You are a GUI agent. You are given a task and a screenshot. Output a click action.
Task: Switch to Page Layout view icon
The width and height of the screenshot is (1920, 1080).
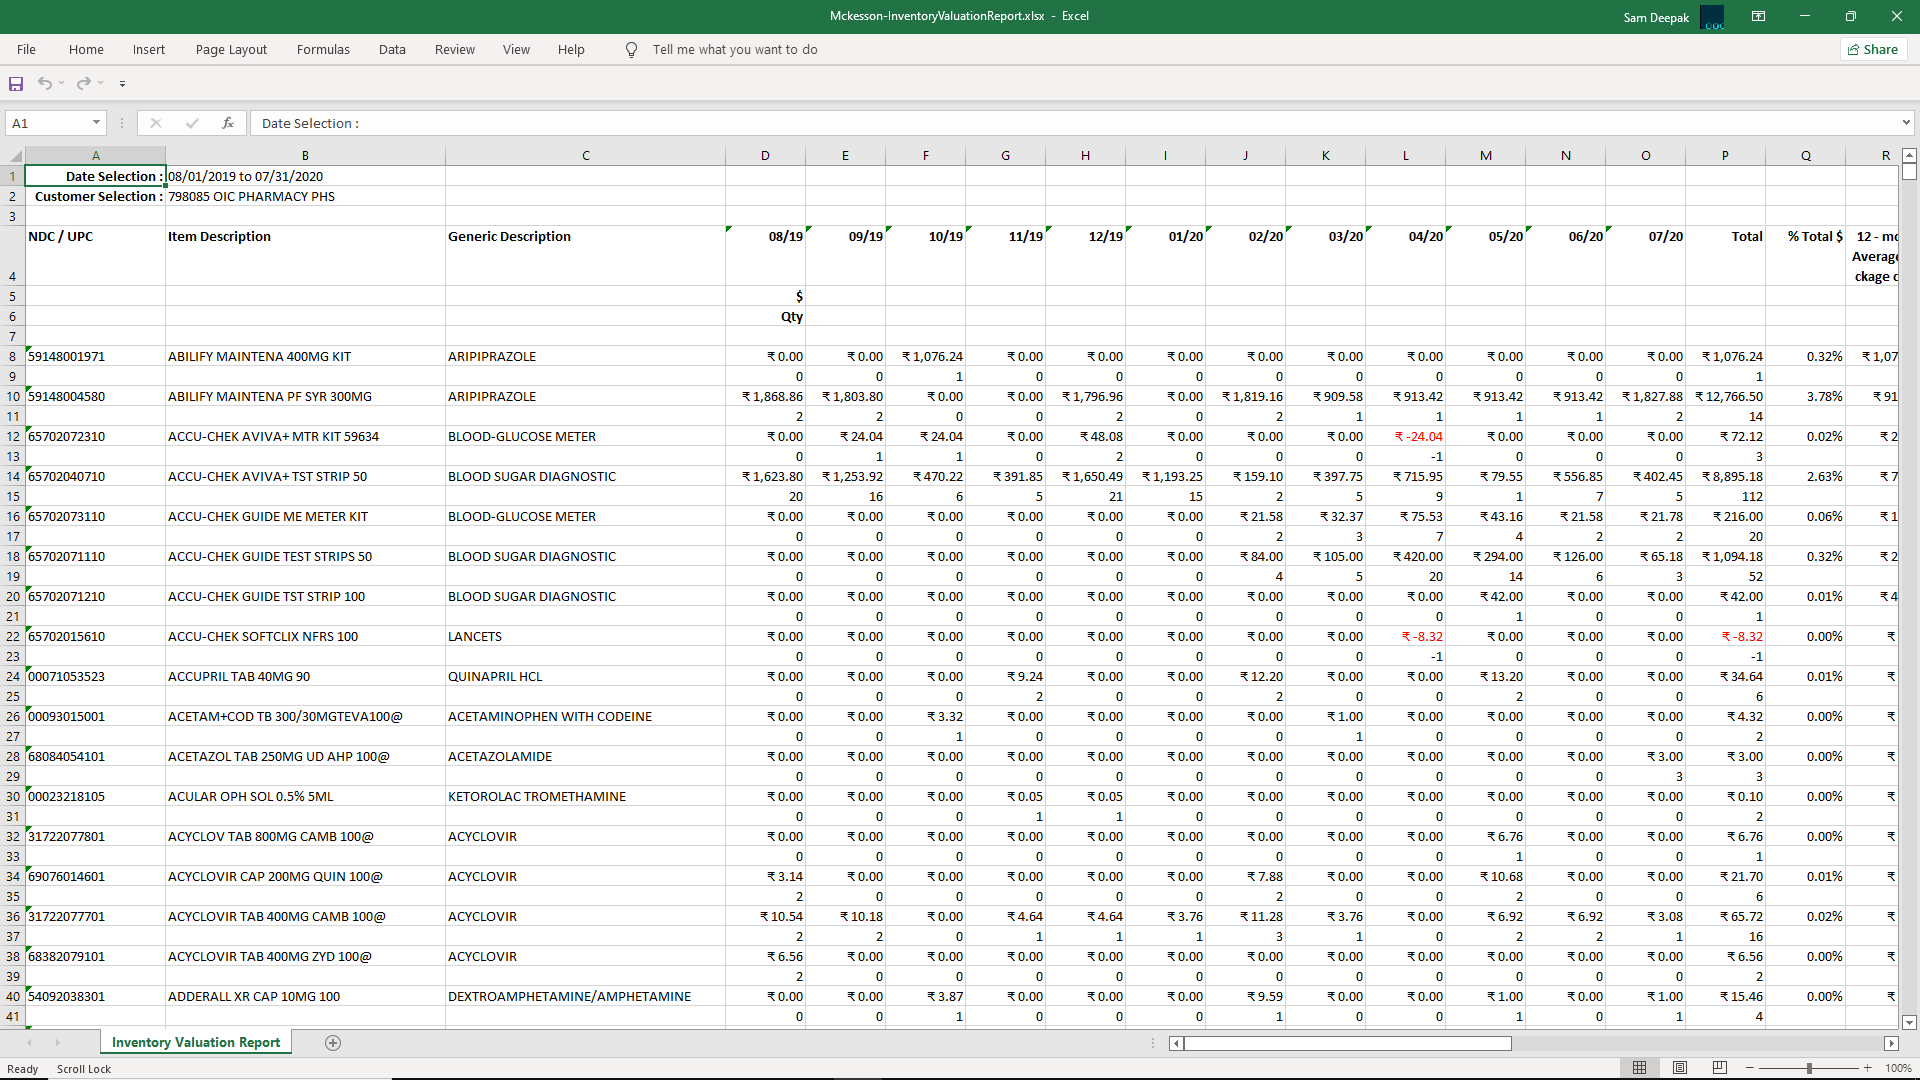click(x=1680, y=1068)
